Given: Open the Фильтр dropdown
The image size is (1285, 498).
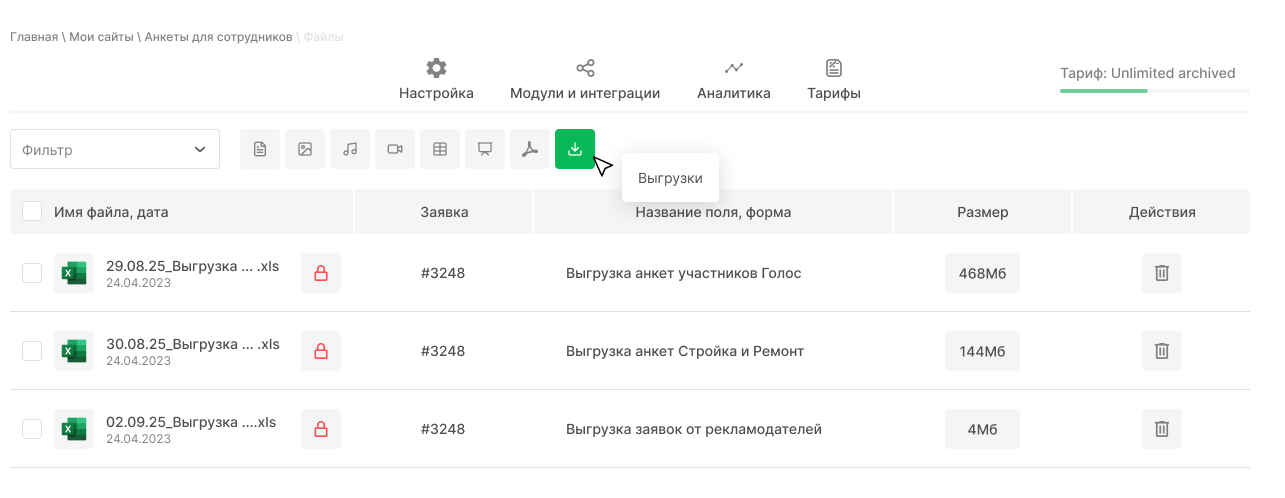Looking at the screenshot, I should coord(115,149).
